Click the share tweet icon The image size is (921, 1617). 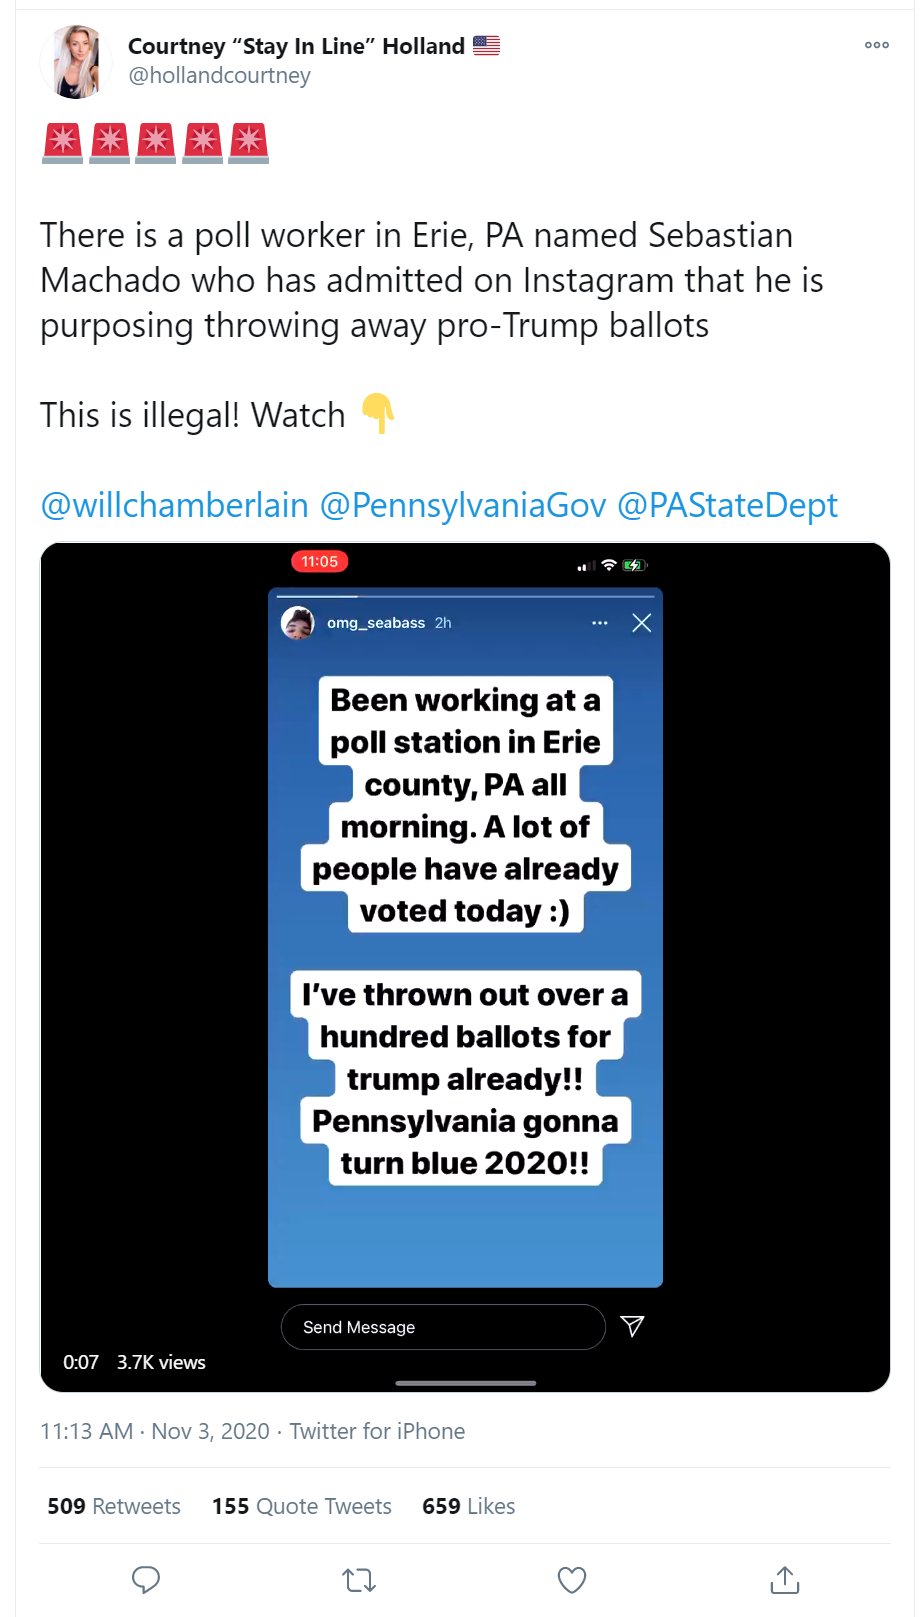tap(785, 1579)
